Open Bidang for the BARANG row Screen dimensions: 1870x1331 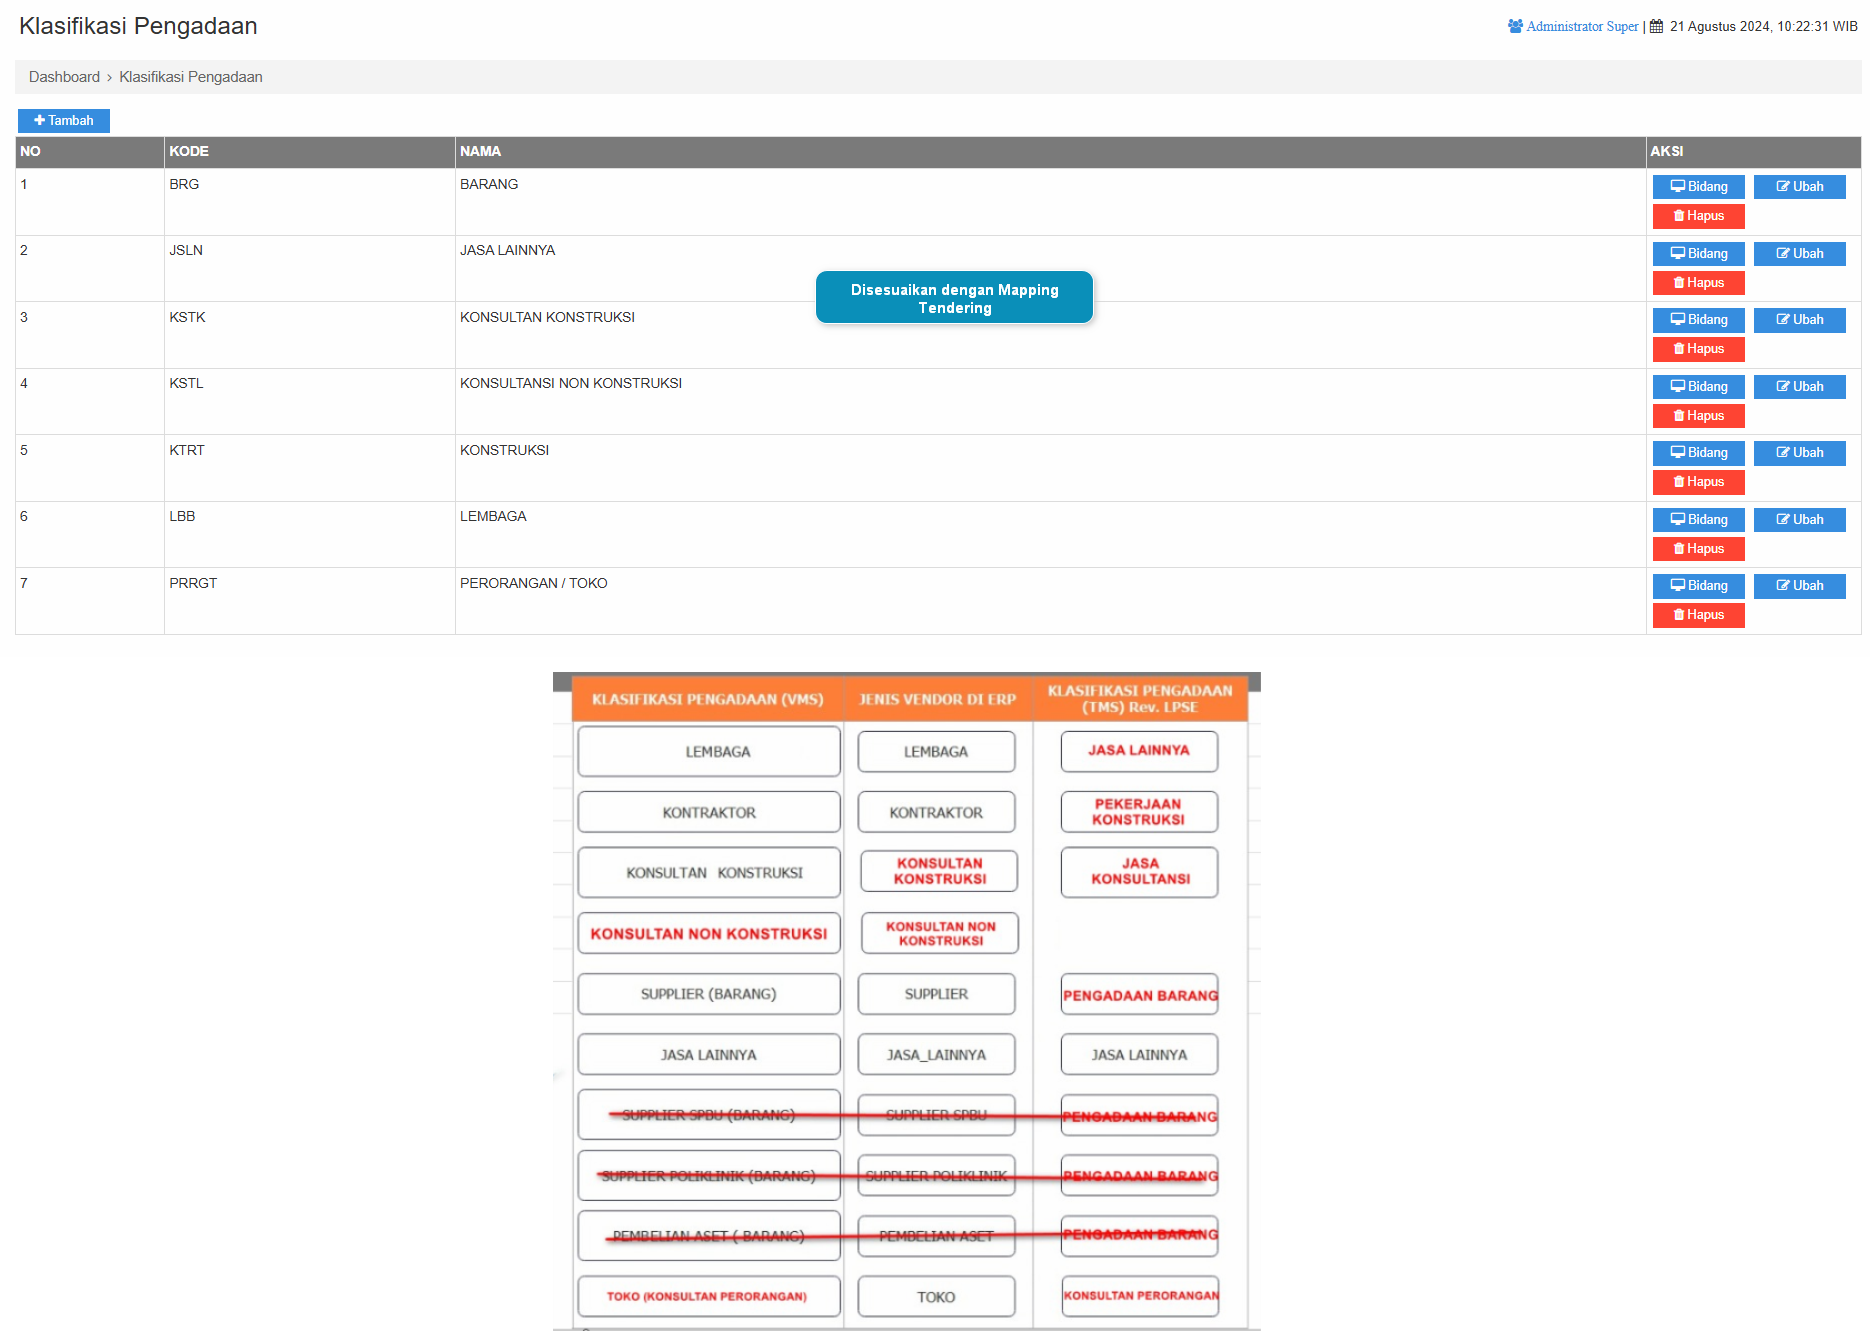point(1698,187)
